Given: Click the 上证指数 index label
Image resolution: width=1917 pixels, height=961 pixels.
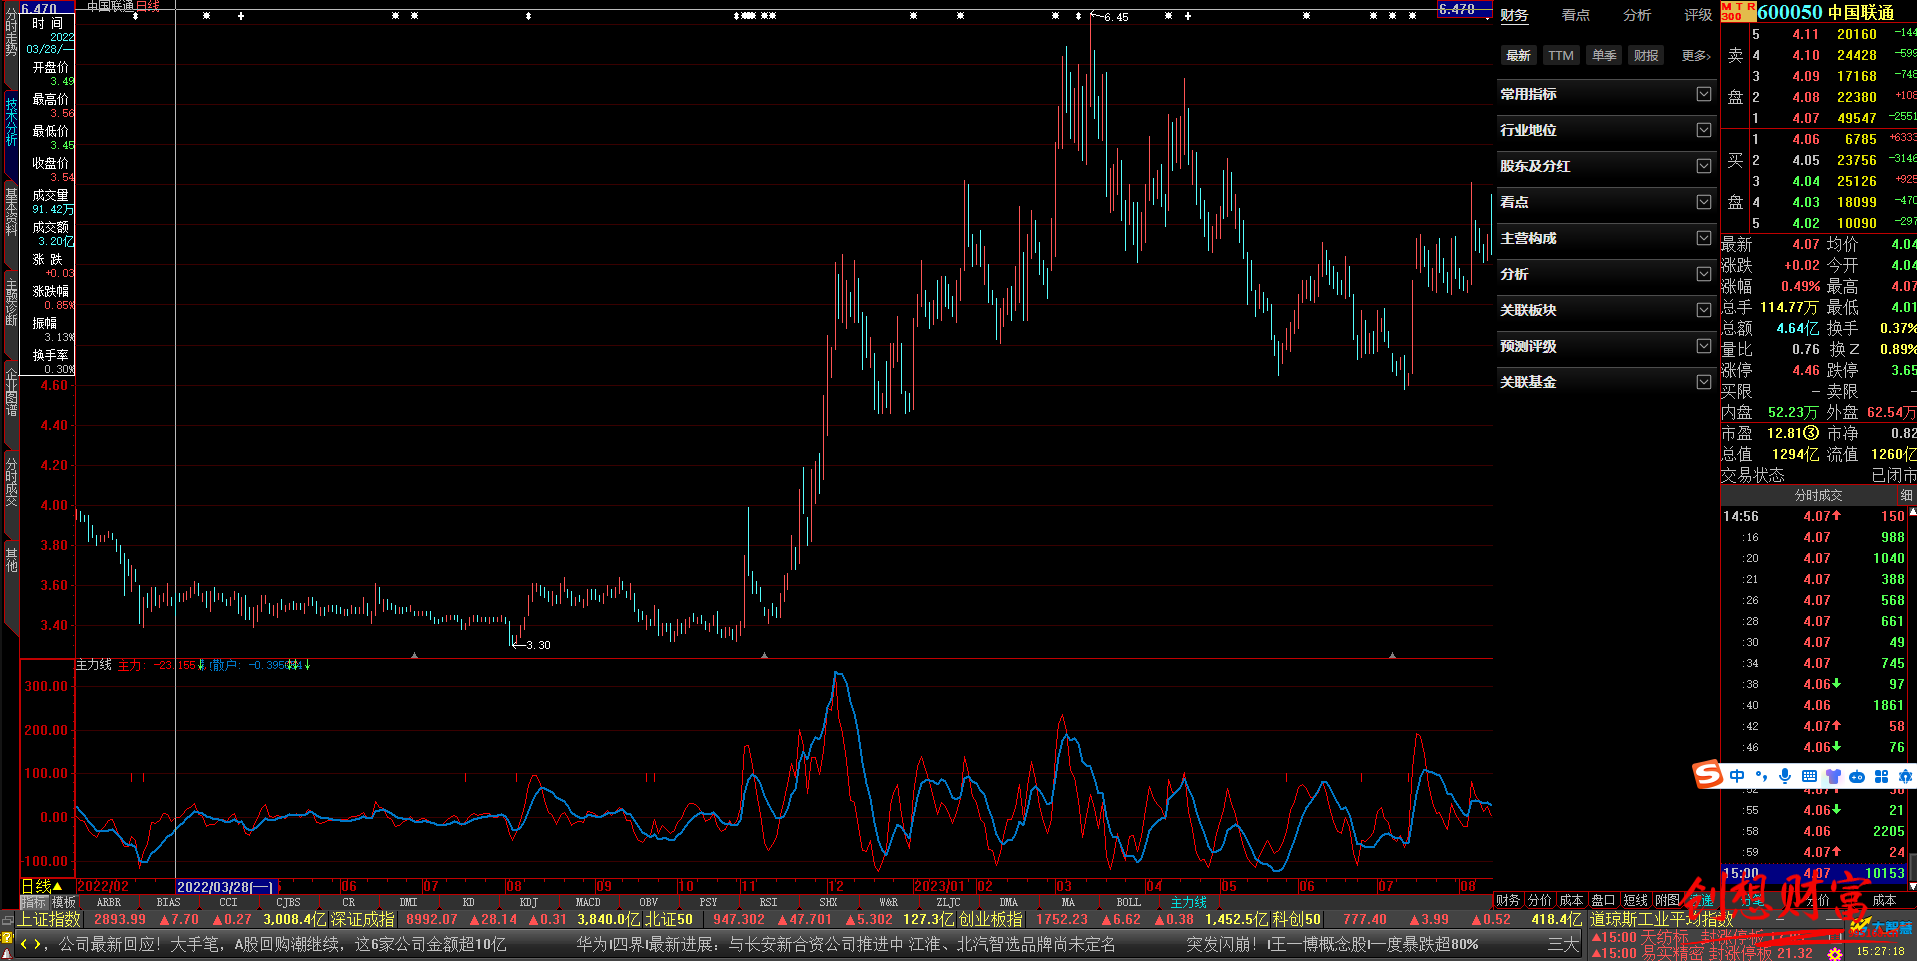Looking at the screenshot, I should (50, 919).
